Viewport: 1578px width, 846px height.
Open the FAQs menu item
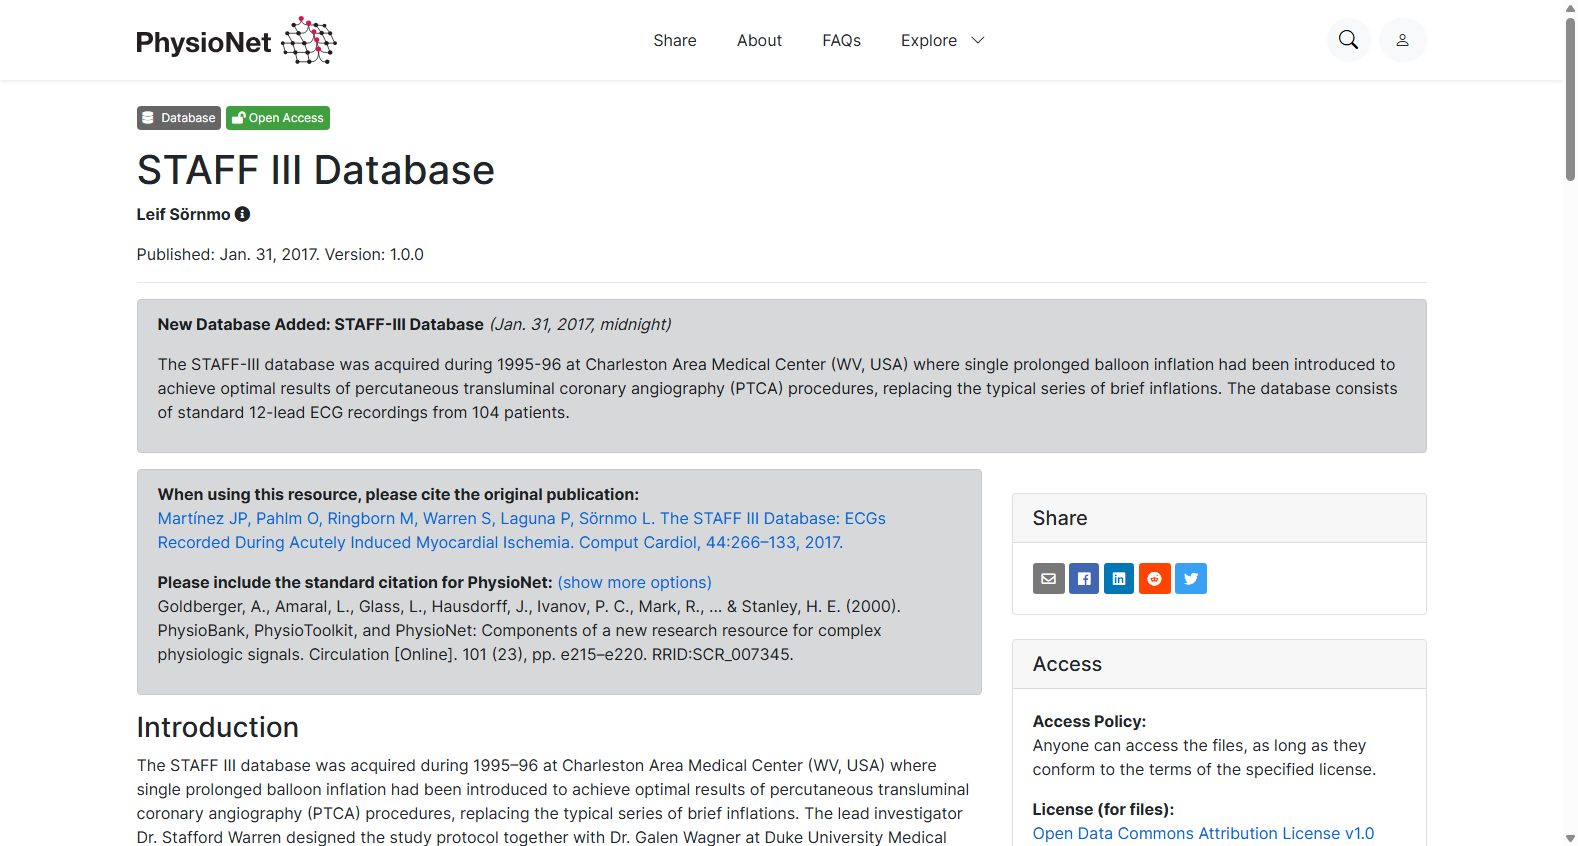coord(841,40)
